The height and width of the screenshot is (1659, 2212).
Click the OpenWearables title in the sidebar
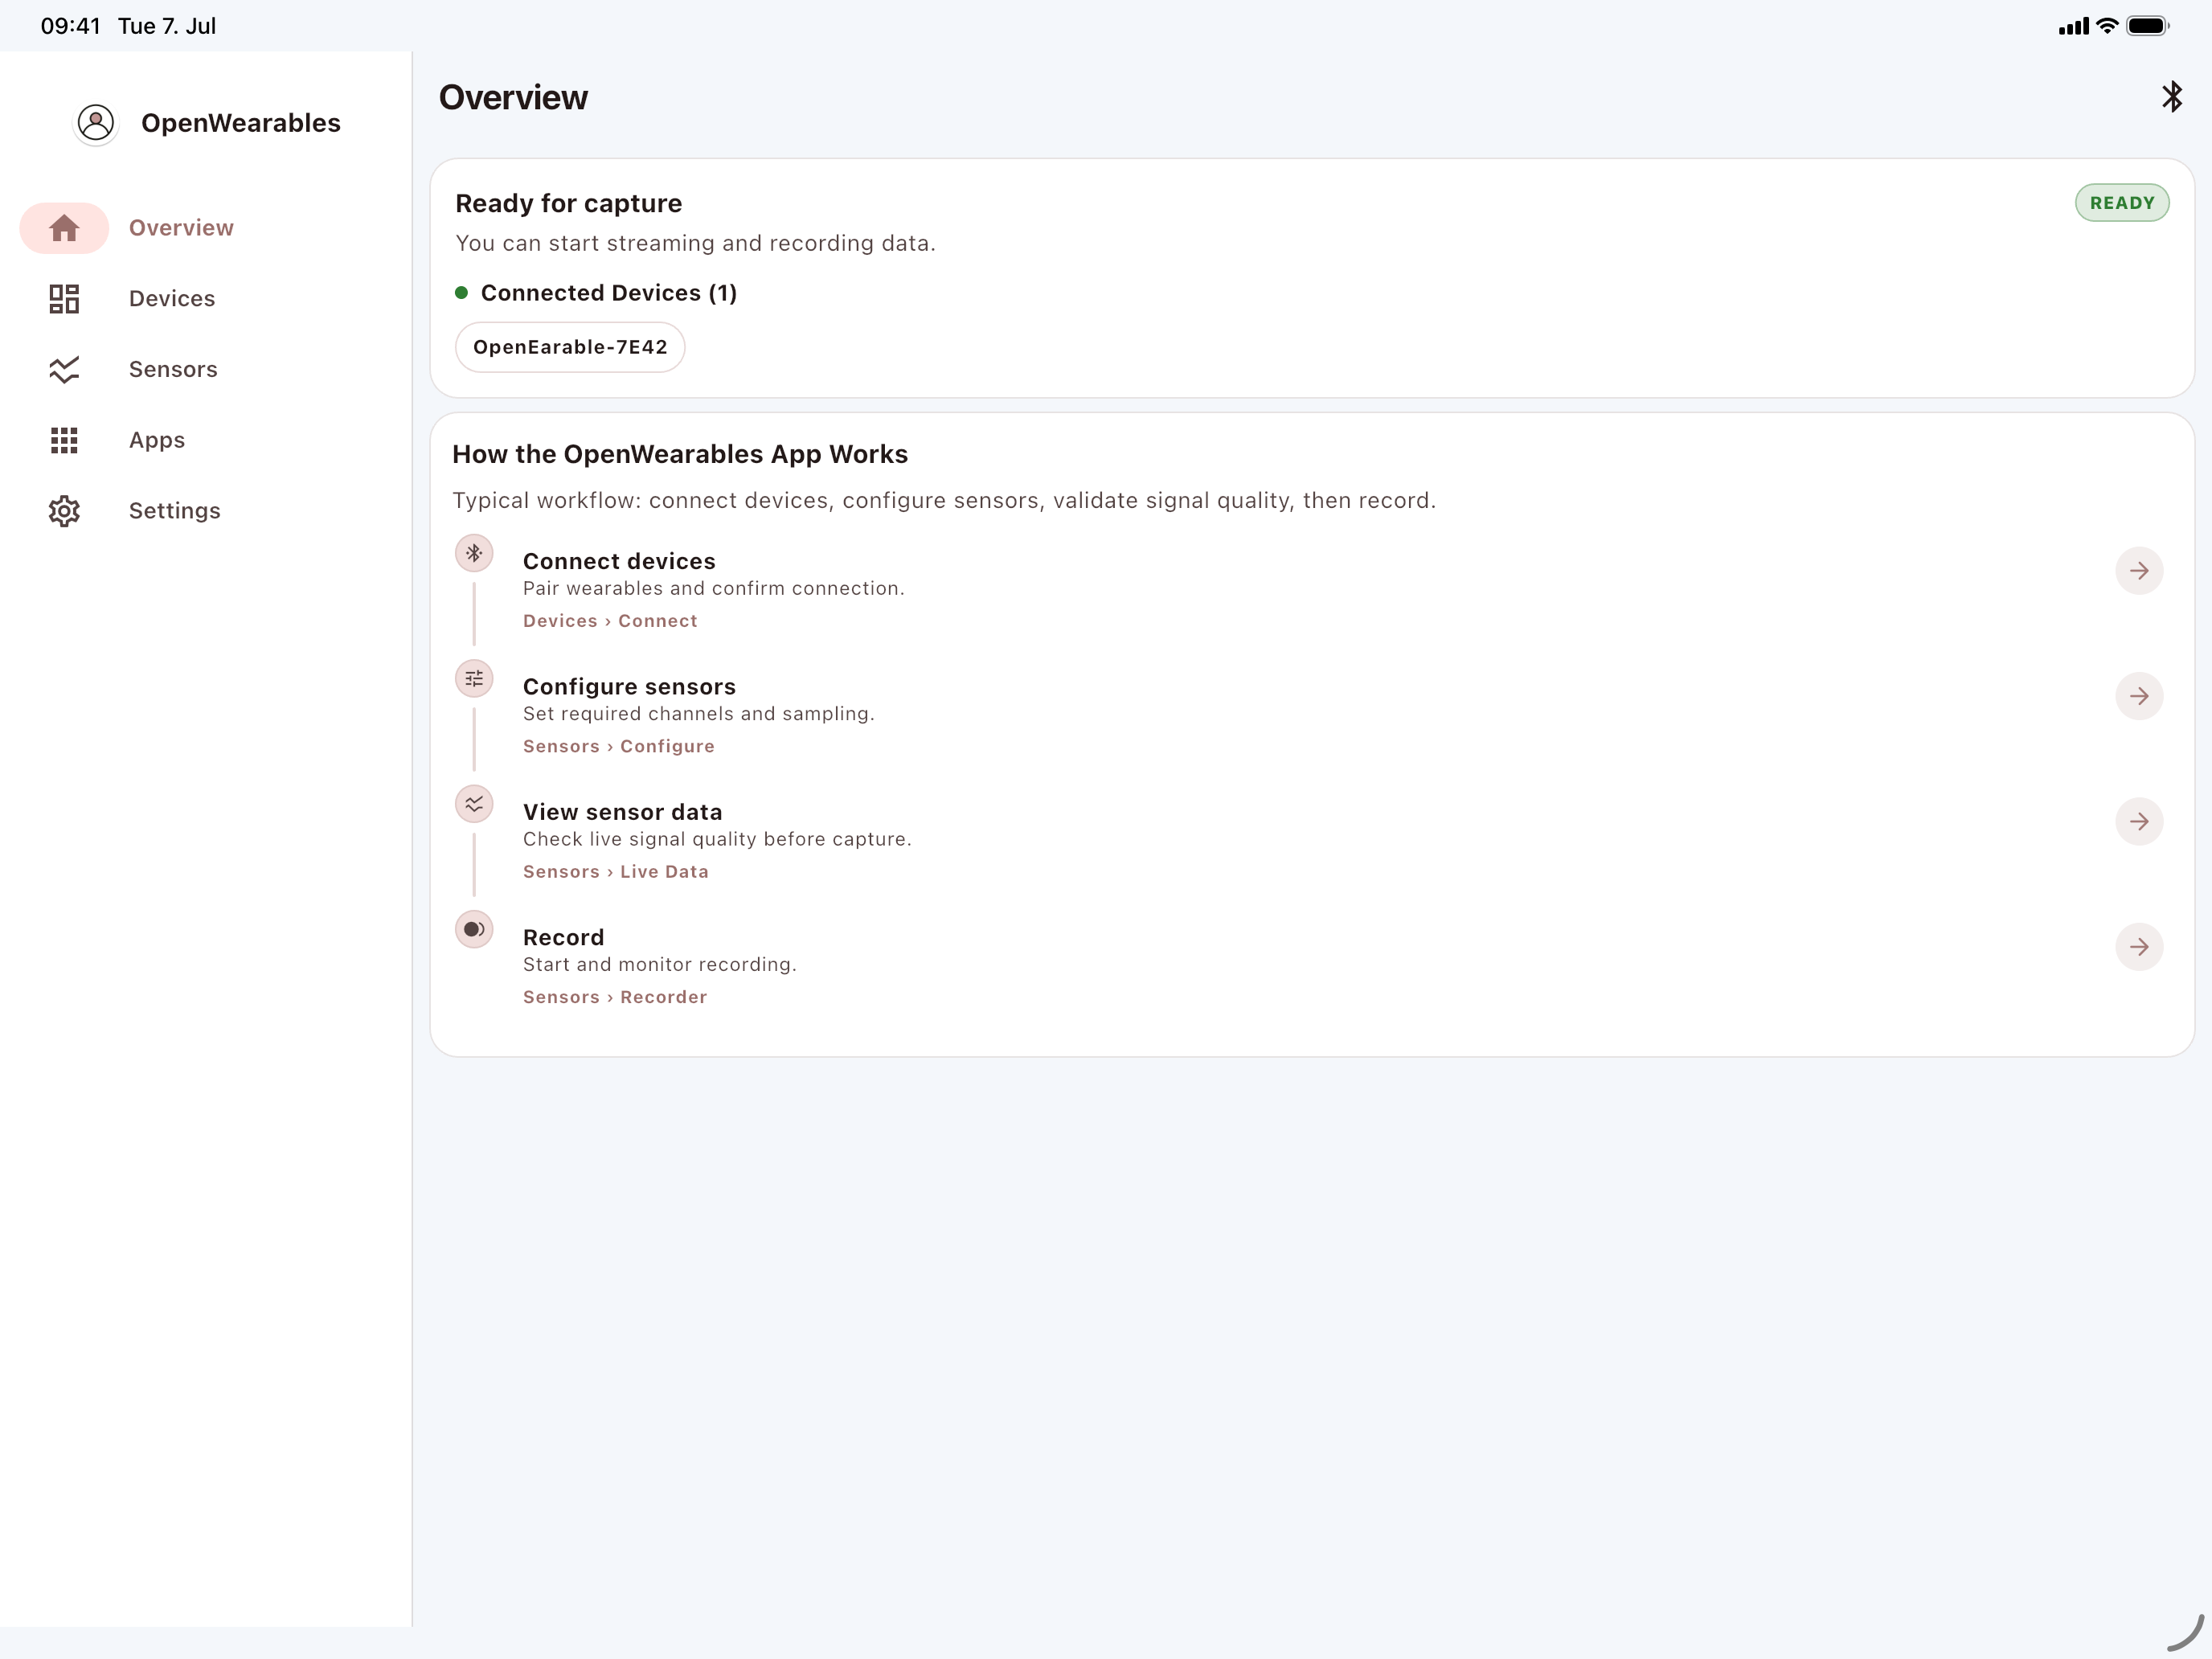pyautogui.click(x=241, y=123)
